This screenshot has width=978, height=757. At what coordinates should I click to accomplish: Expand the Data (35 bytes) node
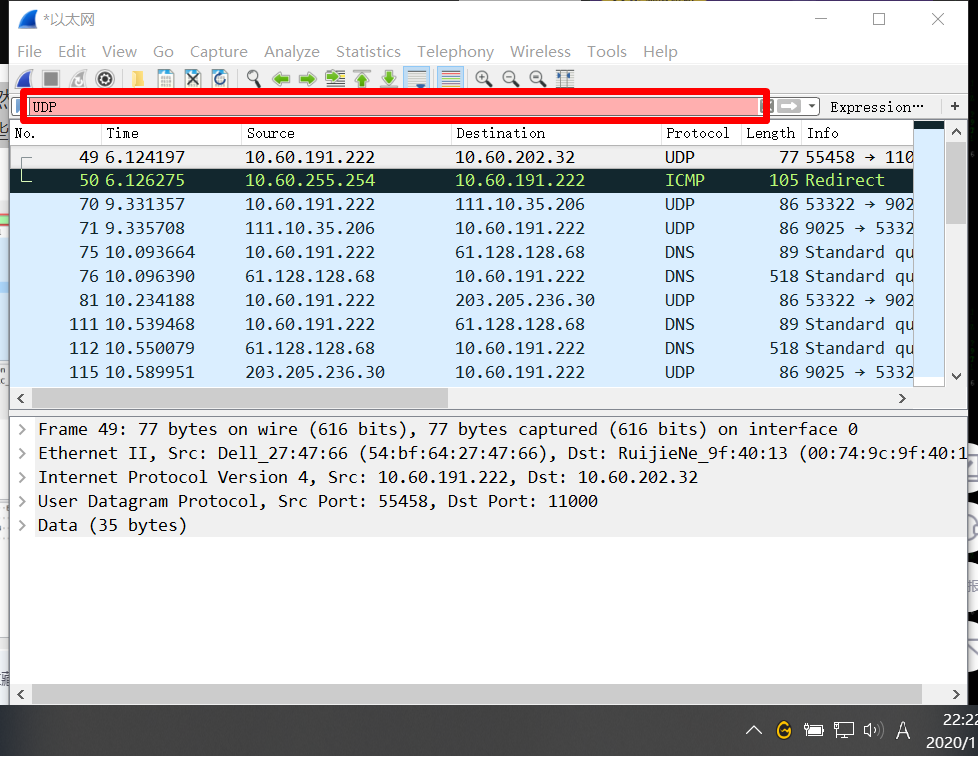tap(22, 526)
